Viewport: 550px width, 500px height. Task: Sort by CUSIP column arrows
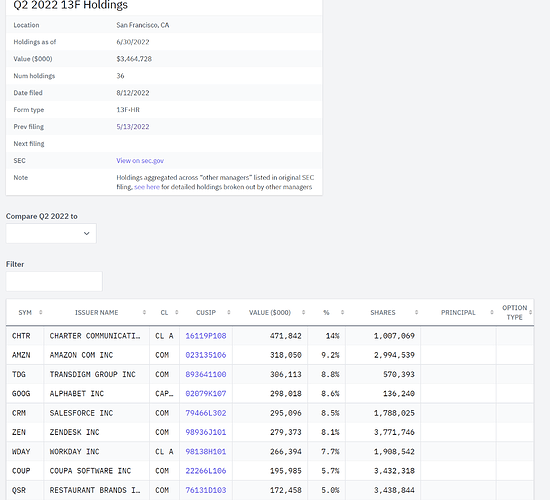(x=229, y=313)
